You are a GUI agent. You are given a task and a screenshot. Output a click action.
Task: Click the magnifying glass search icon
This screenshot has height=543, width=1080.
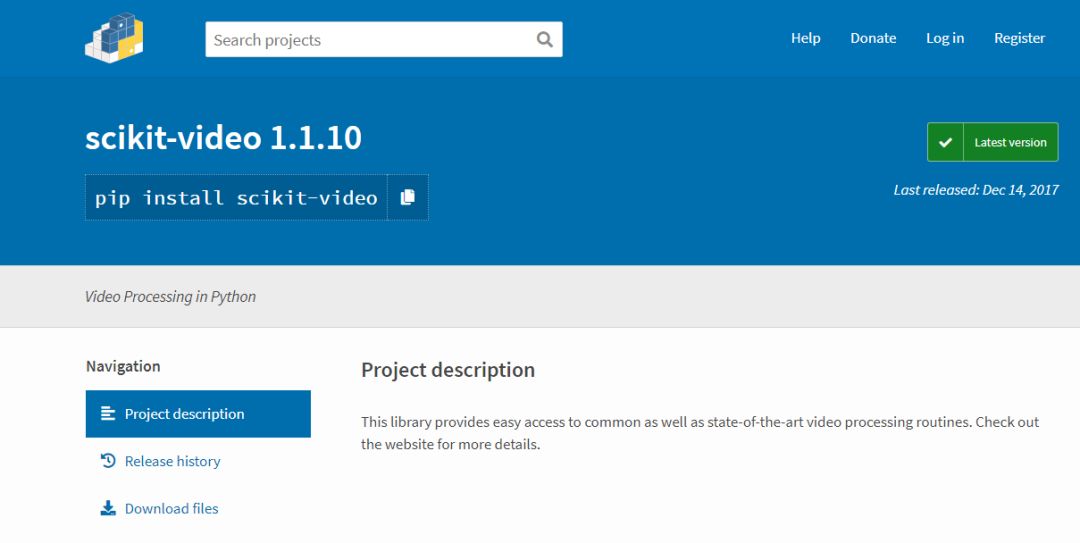[544, 39]
